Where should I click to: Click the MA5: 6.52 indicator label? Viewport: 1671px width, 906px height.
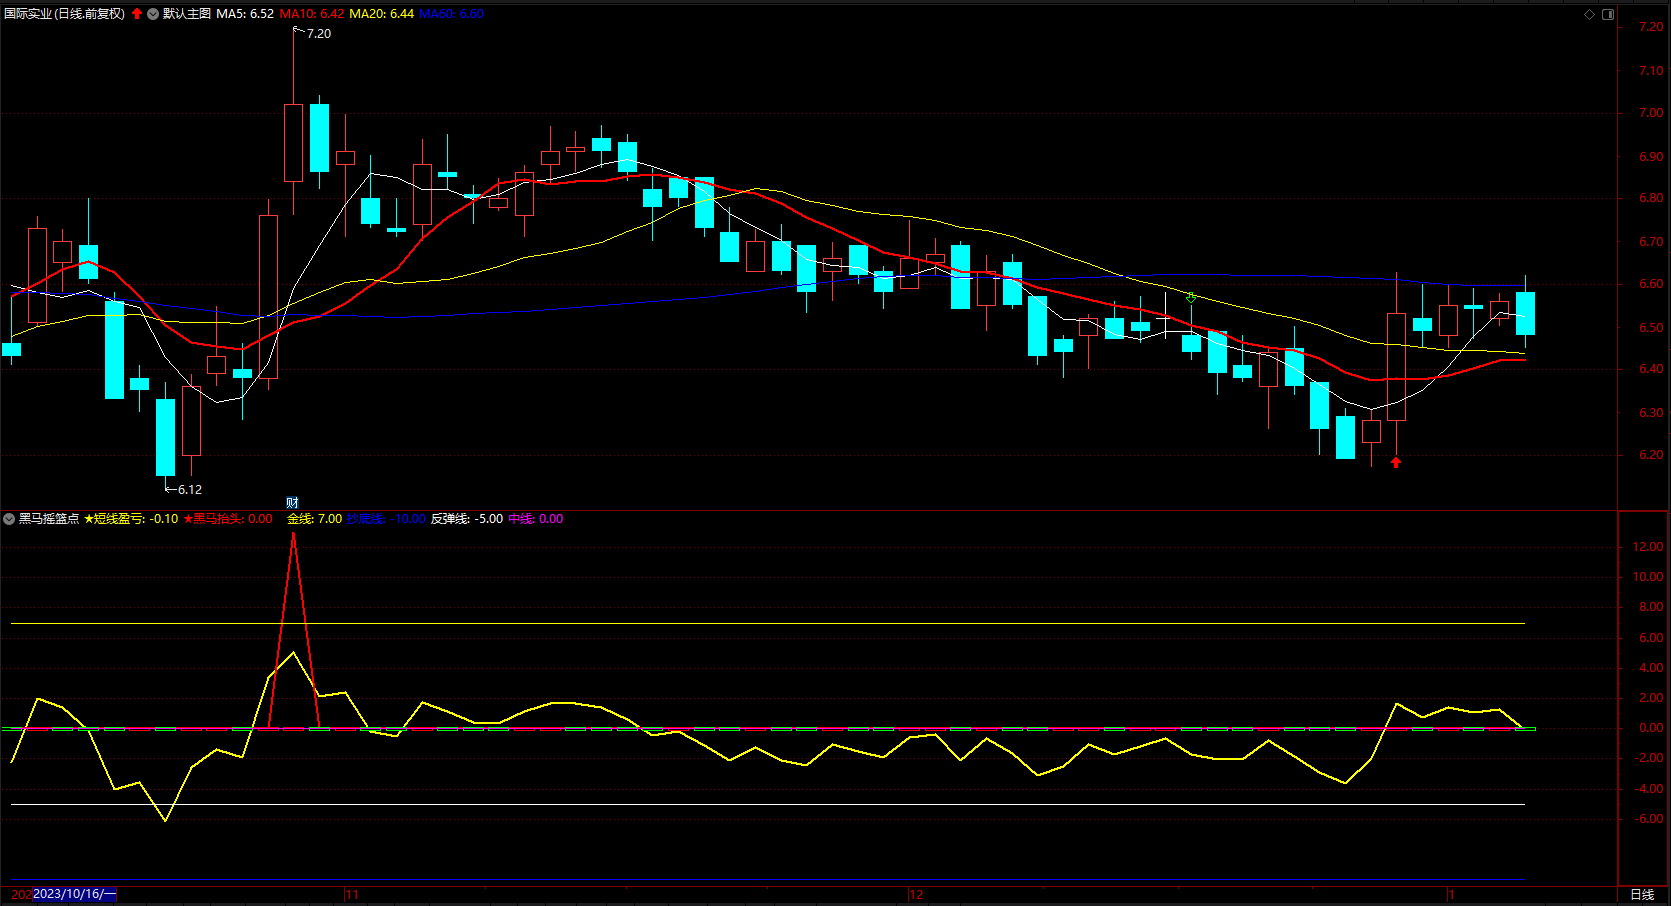(x=245, y=14)
